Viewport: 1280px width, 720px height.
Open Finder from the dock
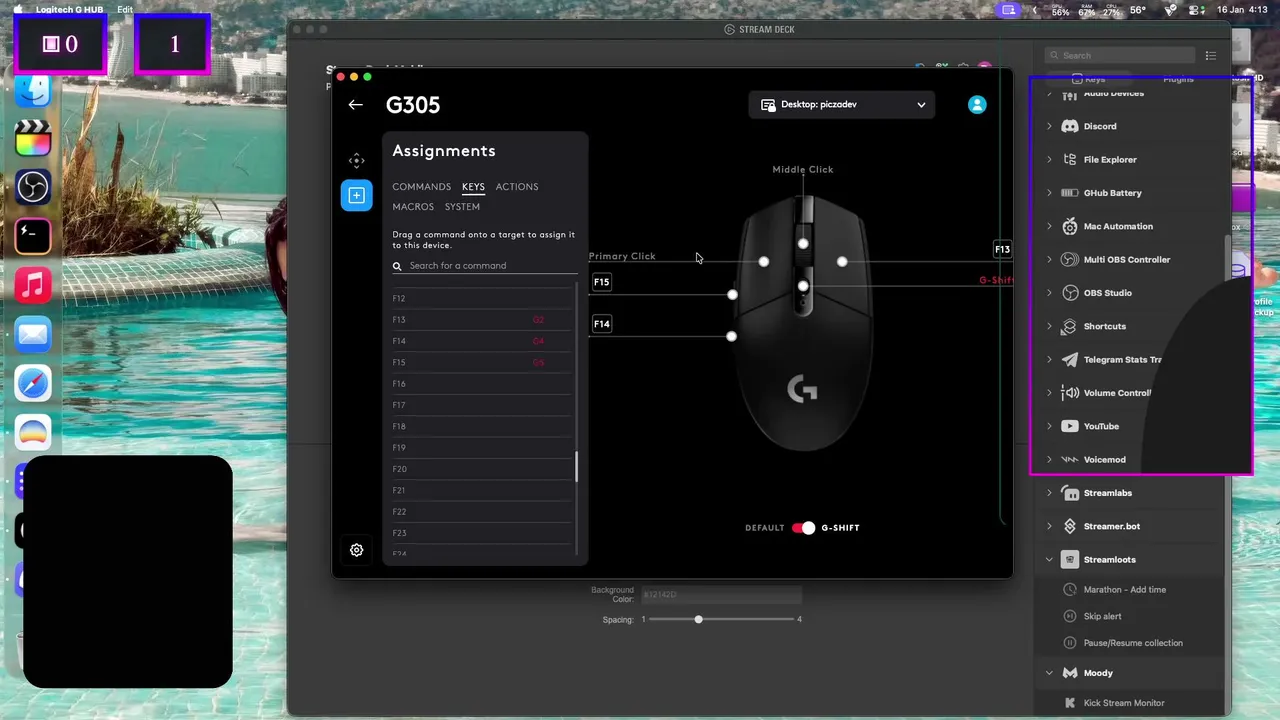[33, 90]
